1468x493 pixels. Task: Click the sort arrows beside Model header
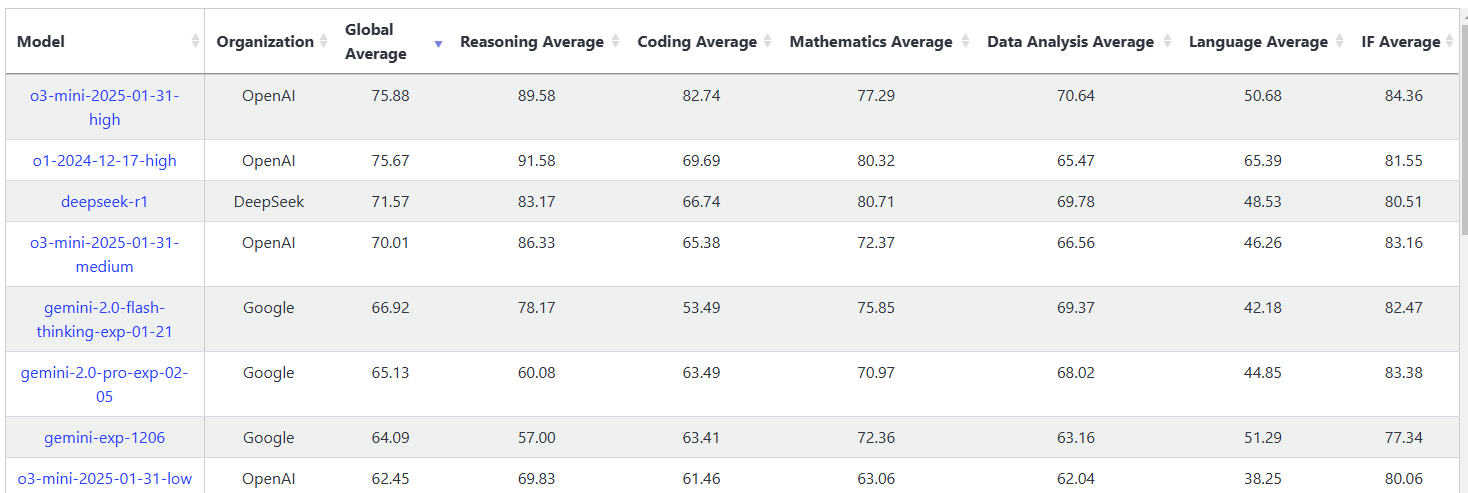click(x=195, y=42)
